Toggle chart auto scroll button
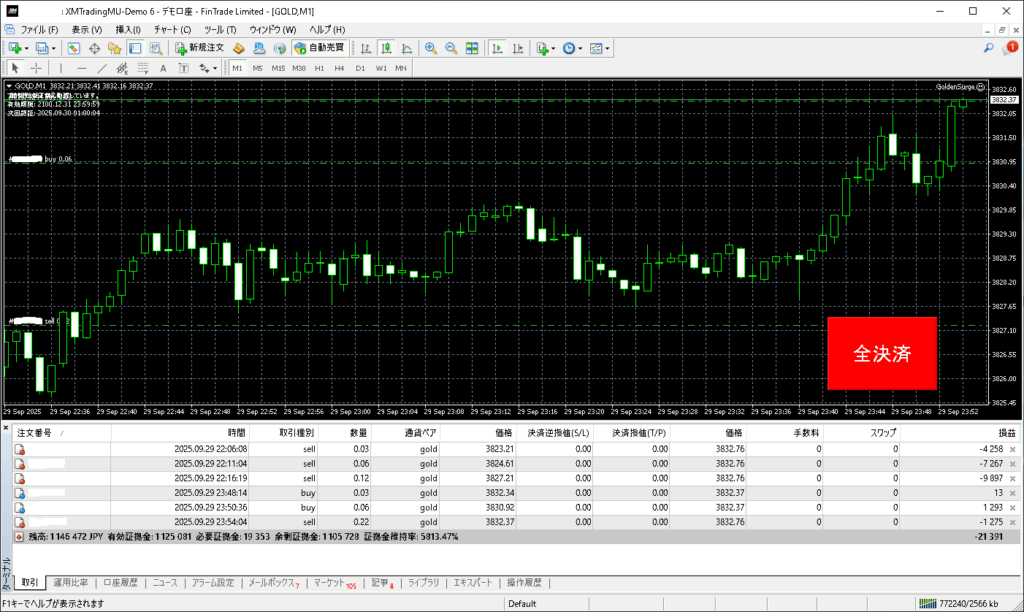The width and height of the screenshot is (1024, 612). pyautogui.click(x=495, y=47)
